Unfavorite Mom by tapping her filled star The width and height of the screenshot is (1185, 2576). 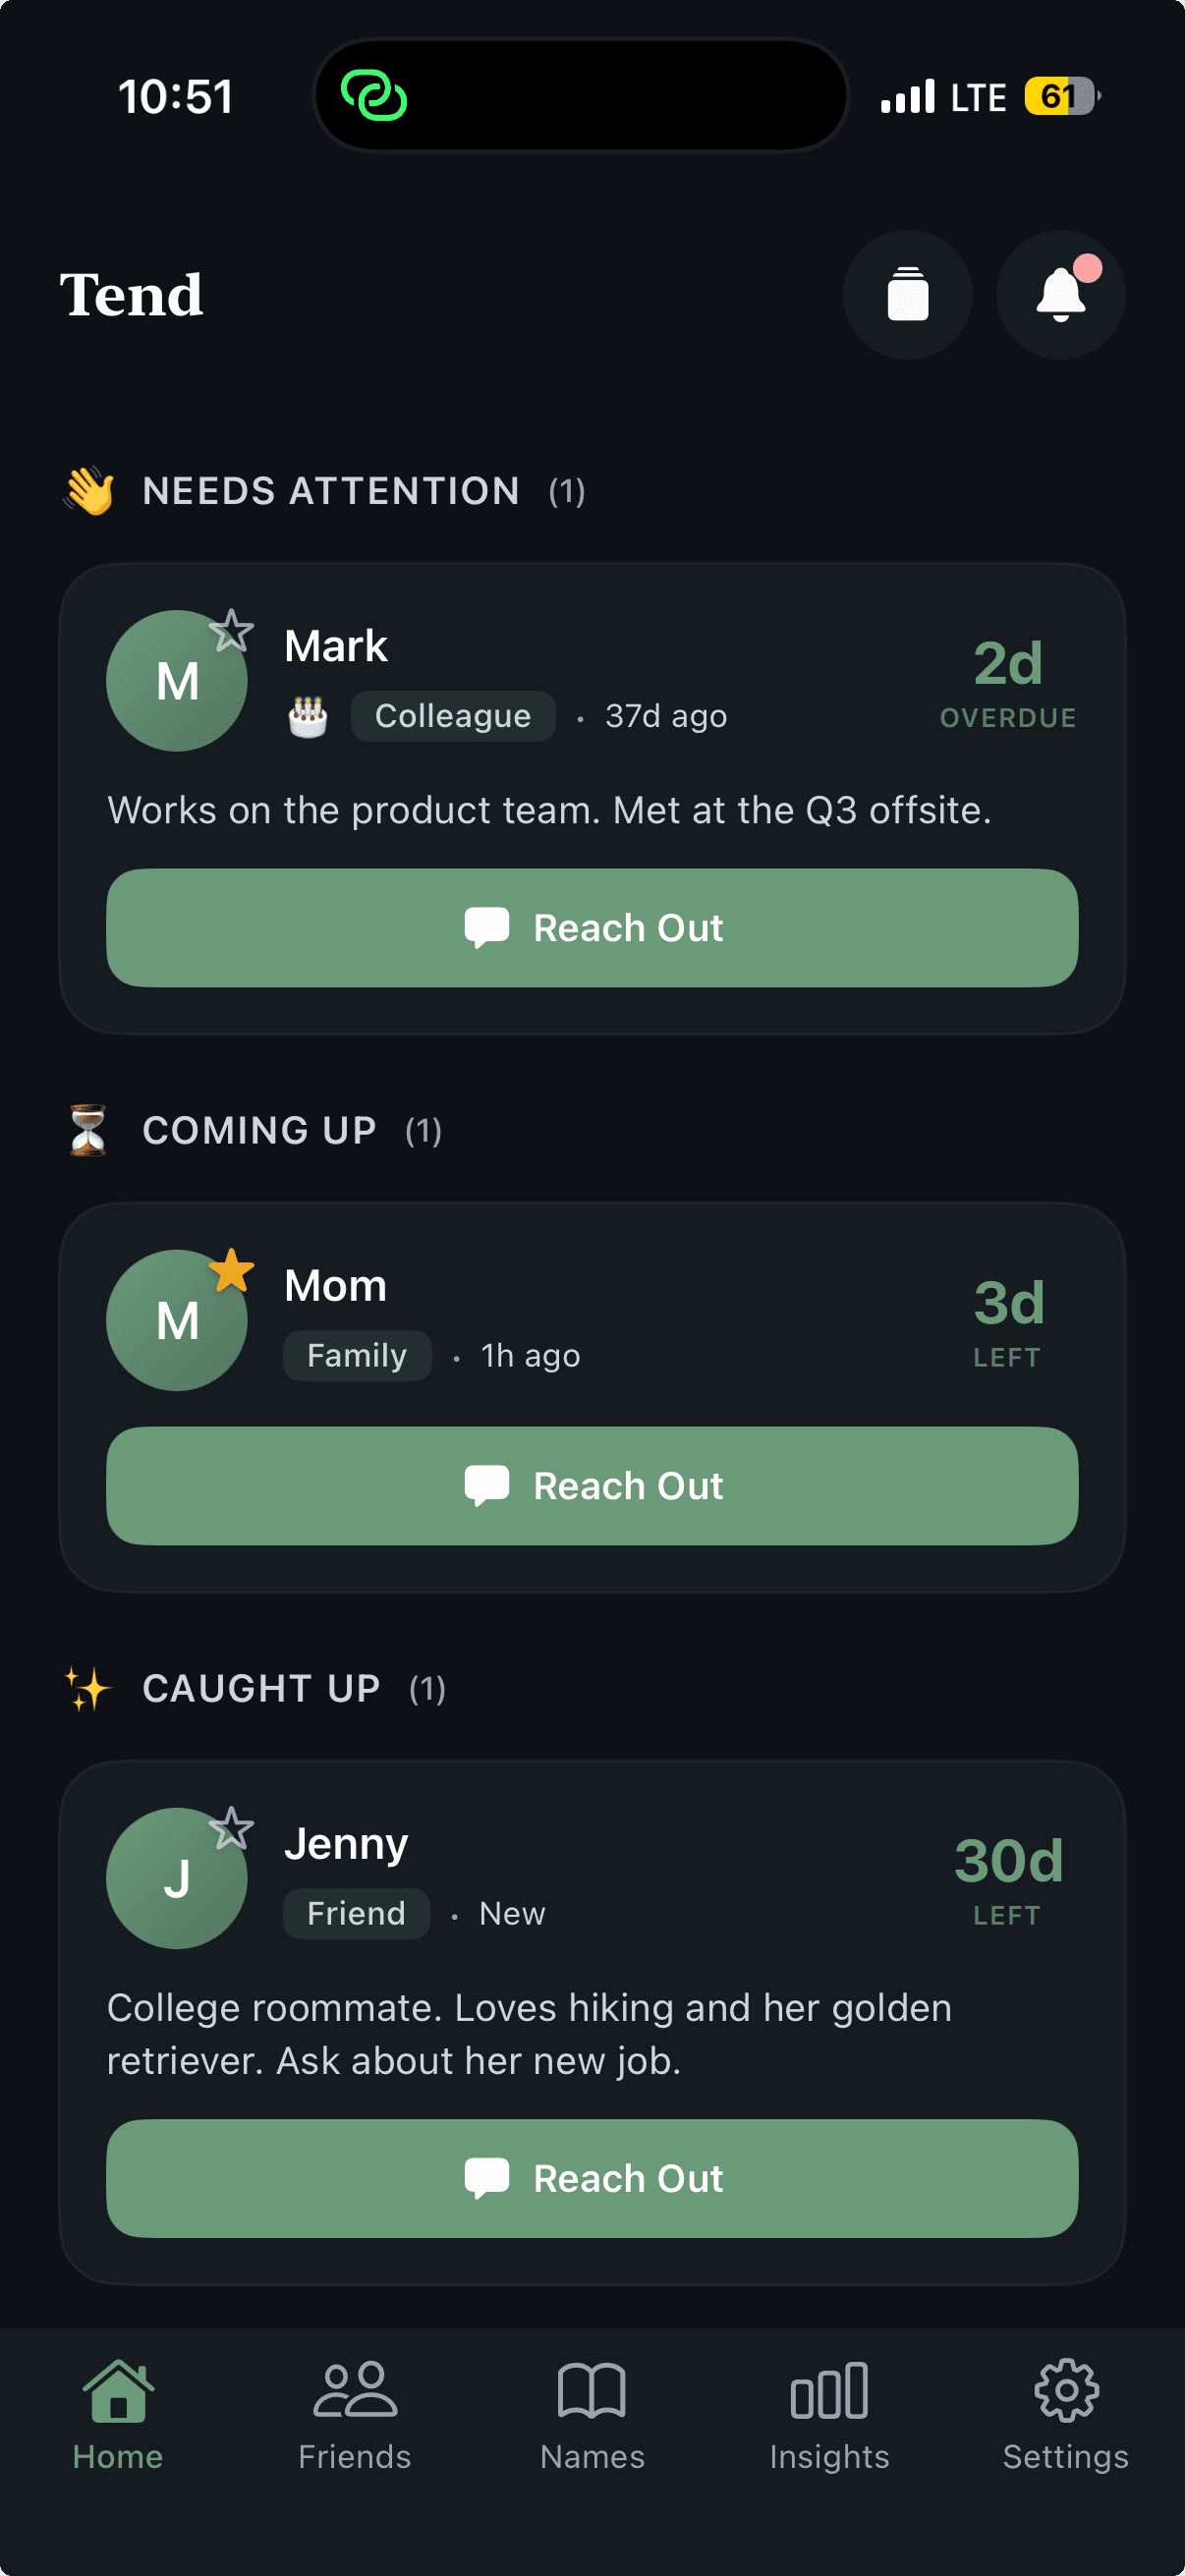click(230, 1270)
